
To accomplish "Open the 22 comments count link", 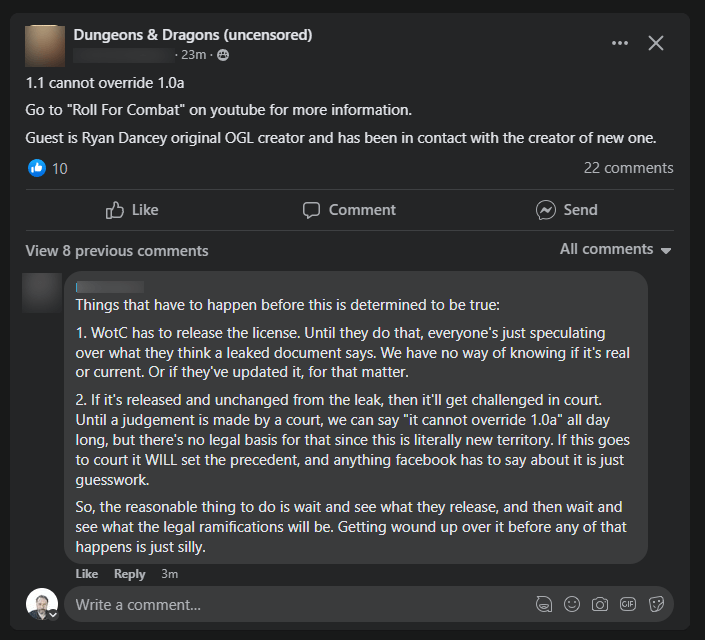I will coord(628,168).
